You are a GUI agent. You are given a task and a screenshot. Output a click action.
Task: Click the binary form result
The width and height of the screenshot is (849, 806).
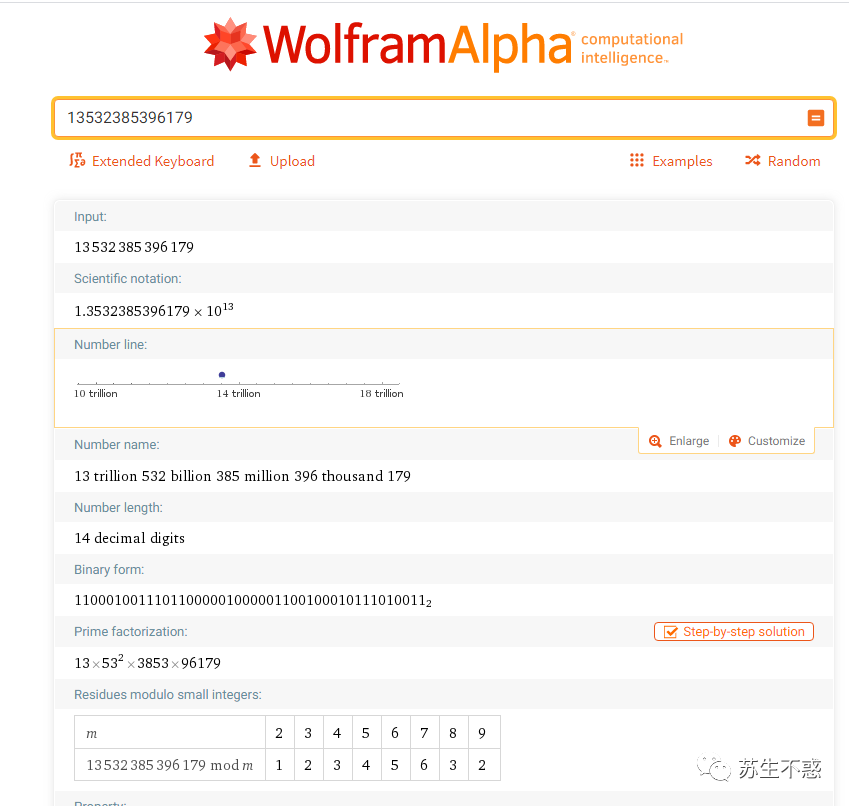point(253,601)
